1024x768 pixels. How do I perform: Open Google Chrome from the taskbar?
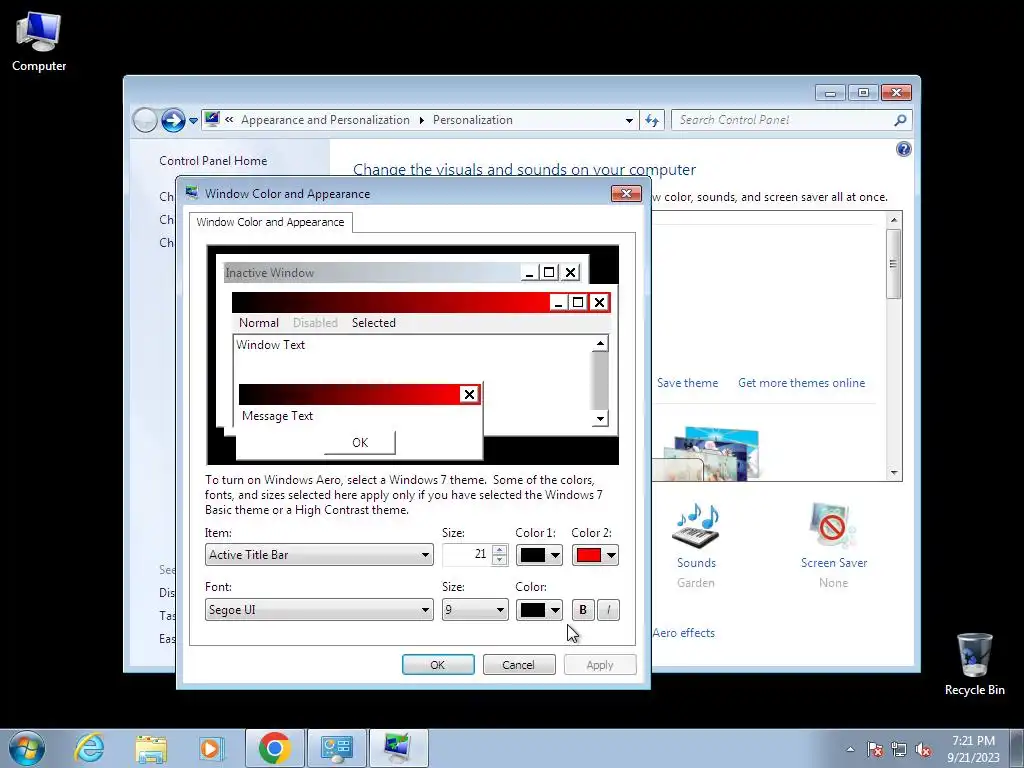pos(274,748)
